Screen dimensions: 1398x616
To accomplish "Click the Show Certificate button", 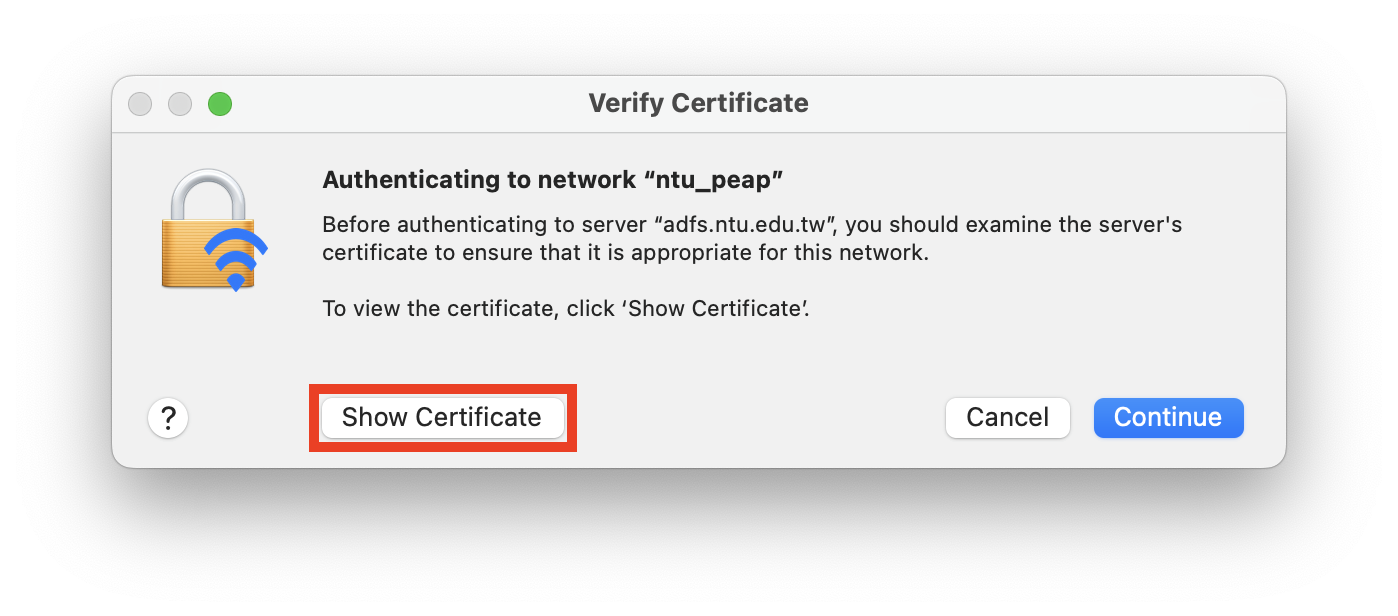I will click(x=442, y=417).
